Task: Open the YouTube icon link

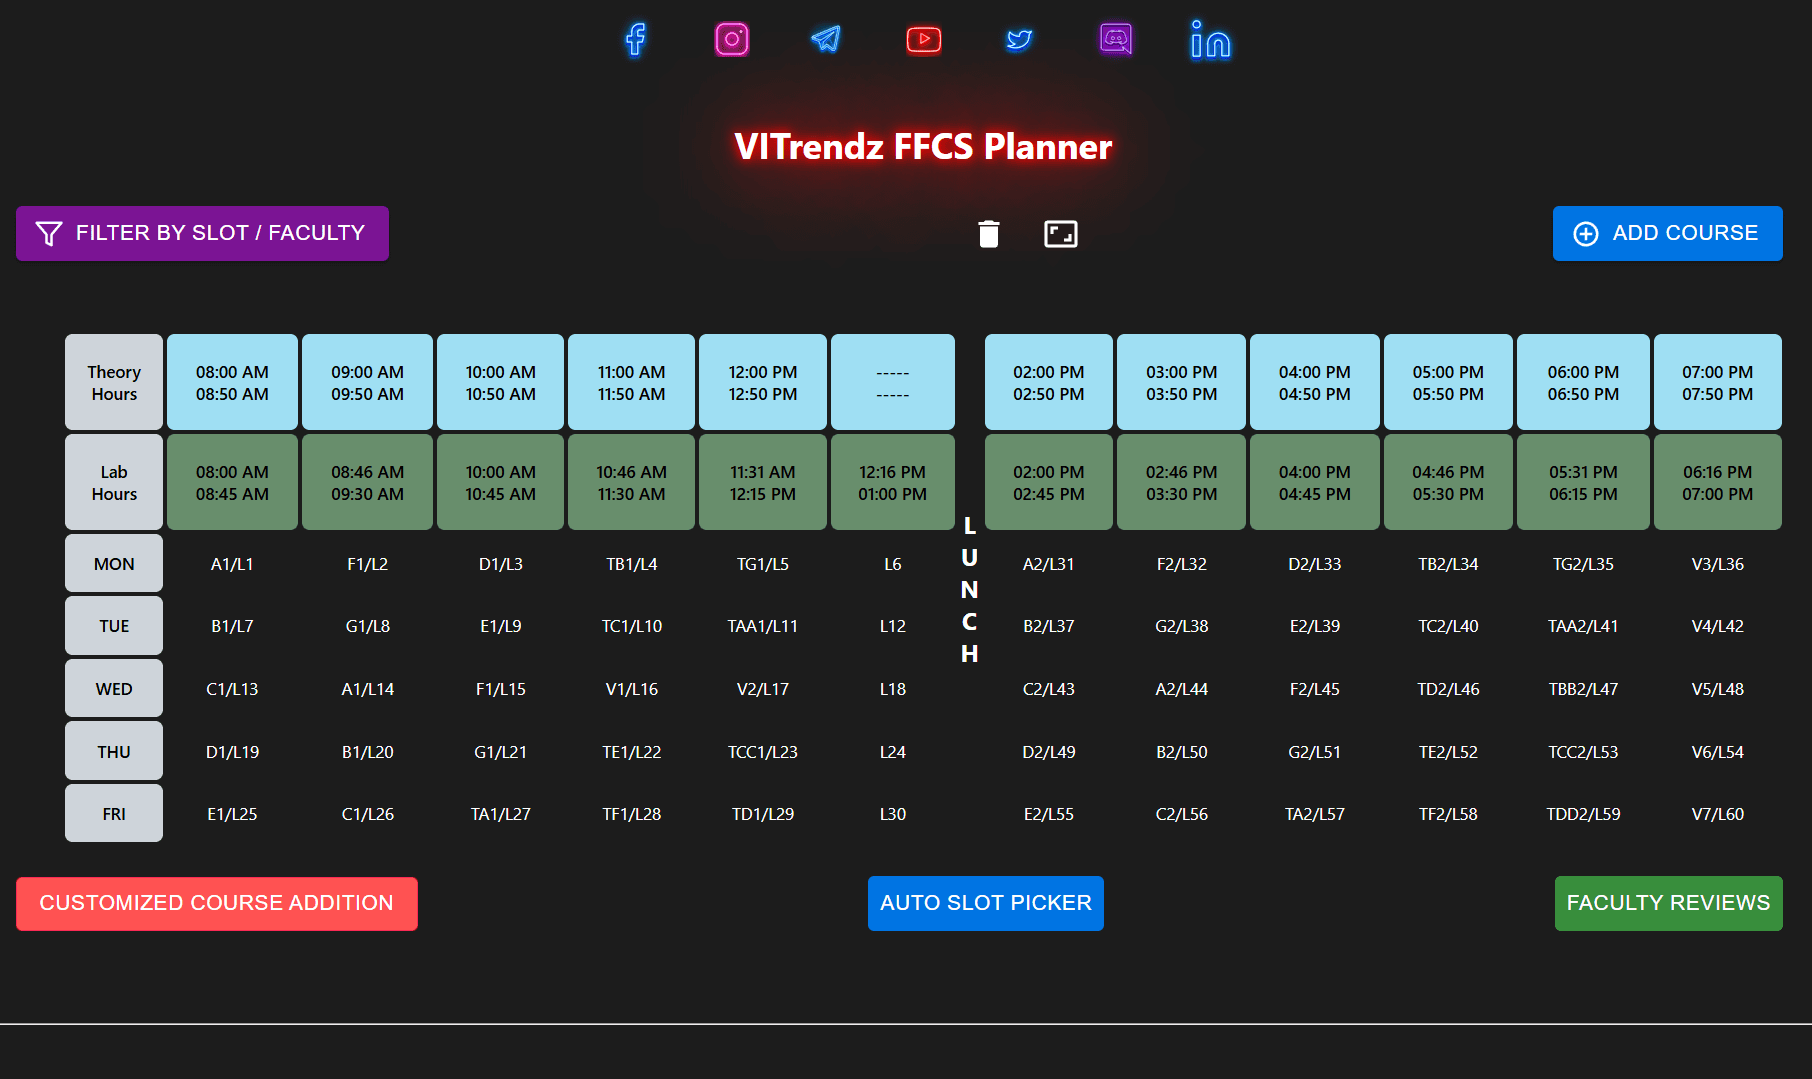Action: click(923, 40)
